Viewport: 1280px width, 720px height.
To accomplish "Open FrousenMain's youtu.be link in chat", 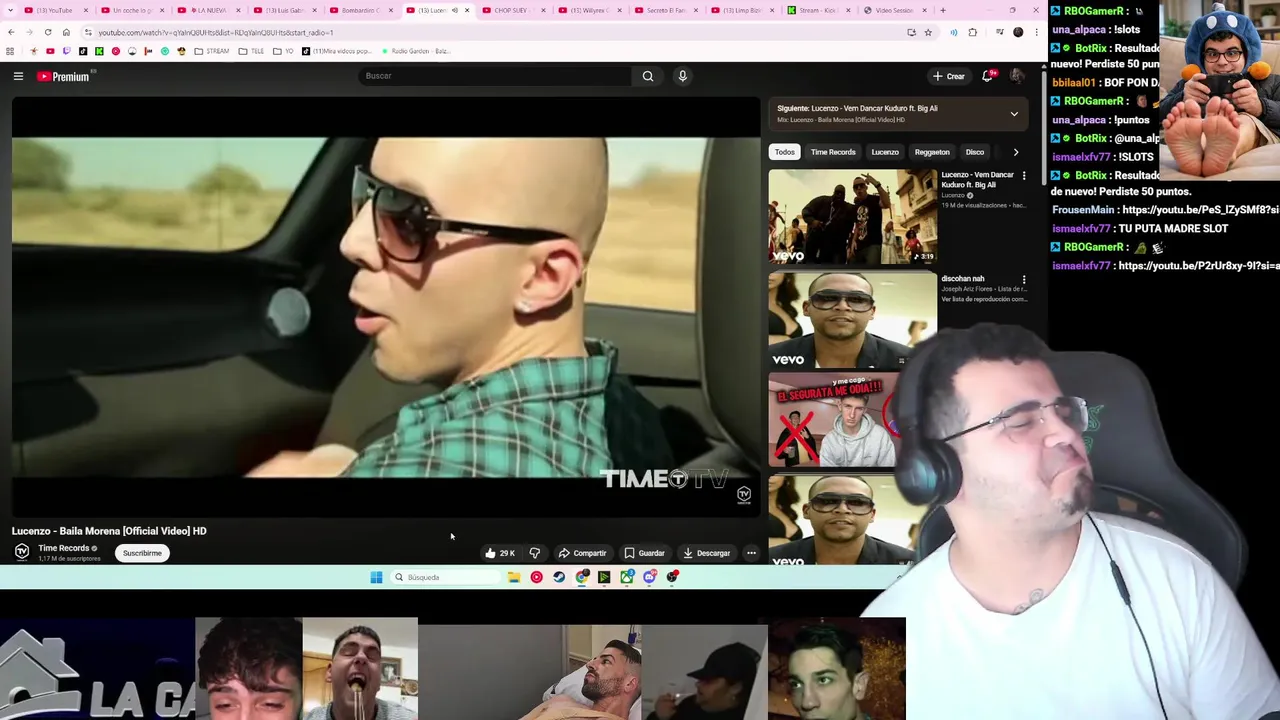I will click(x=1200, y=210).
